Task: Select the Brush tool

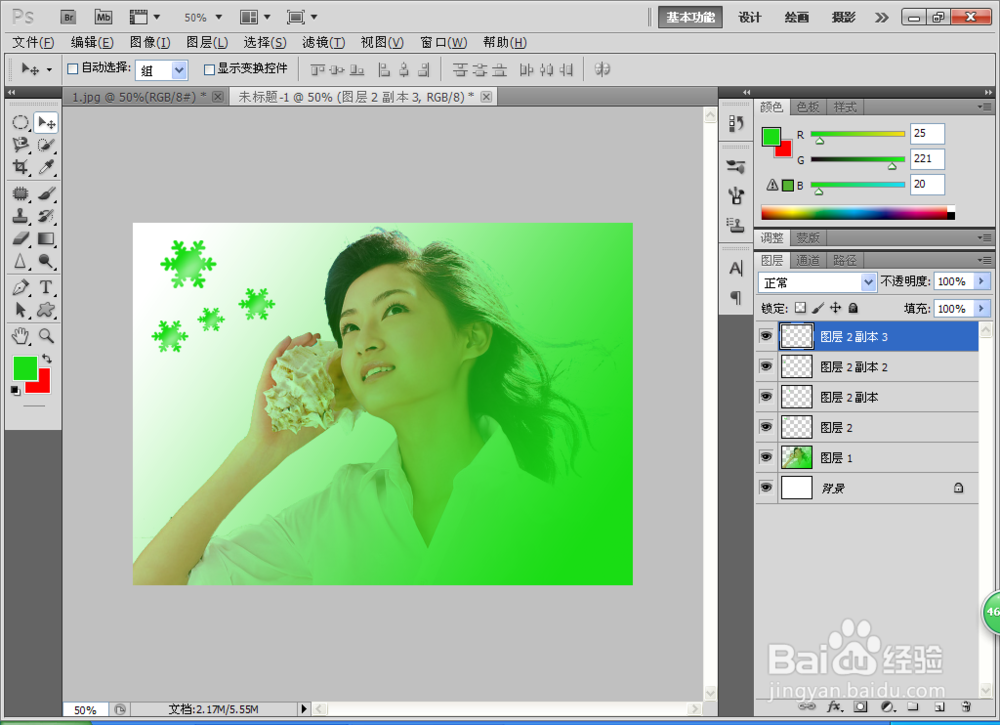Action: click(x=46, y=193)
